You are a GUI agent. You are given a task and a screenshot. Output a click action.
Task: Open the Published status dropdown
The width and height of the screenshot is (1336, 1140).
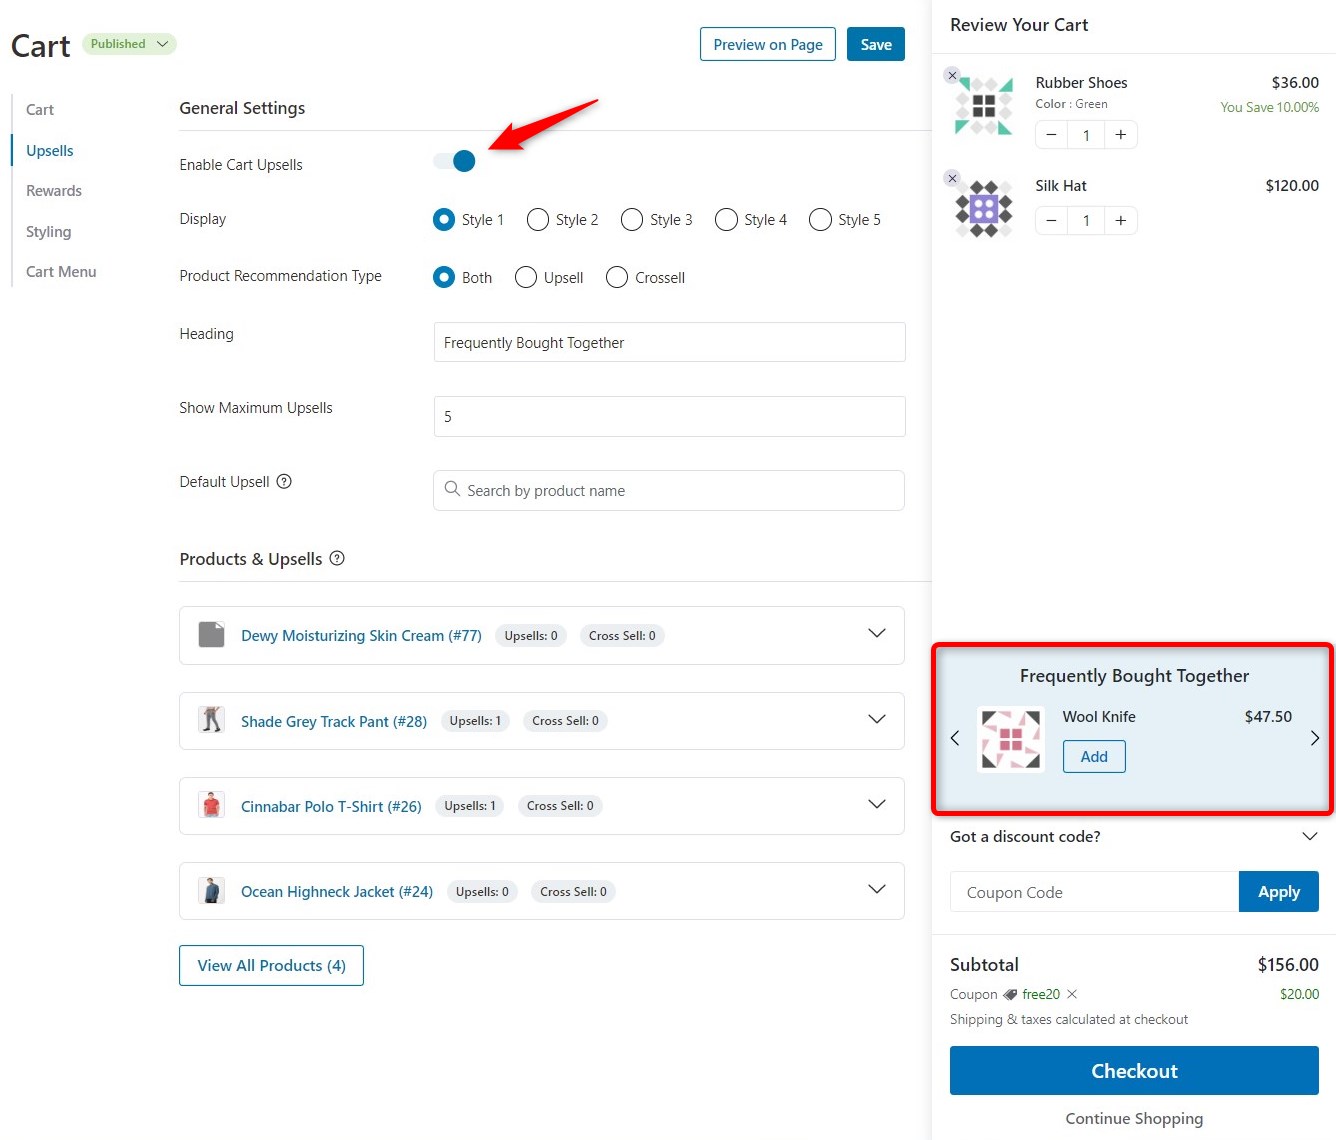click(x=129, y=44)
